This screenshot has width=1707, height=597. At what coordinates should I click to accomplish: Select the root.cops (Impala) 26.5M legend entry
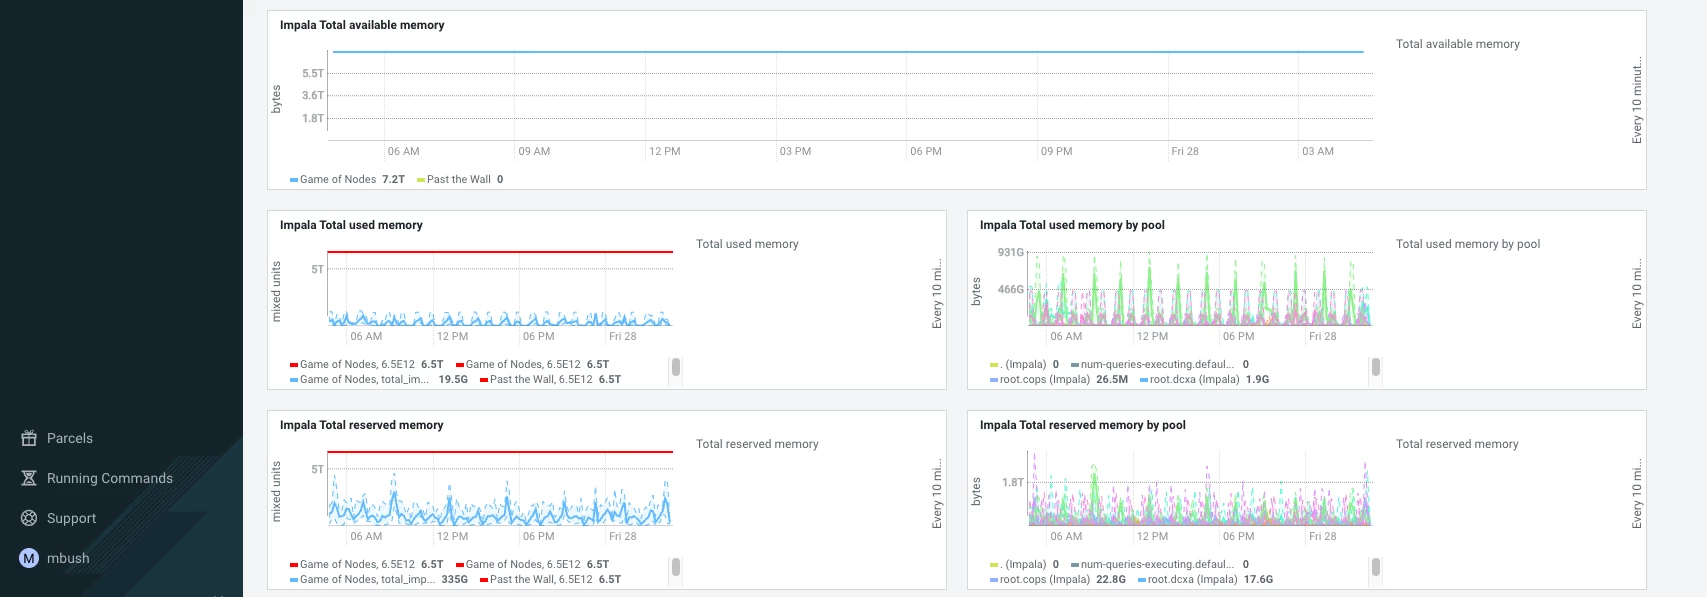coord(1059,380)
